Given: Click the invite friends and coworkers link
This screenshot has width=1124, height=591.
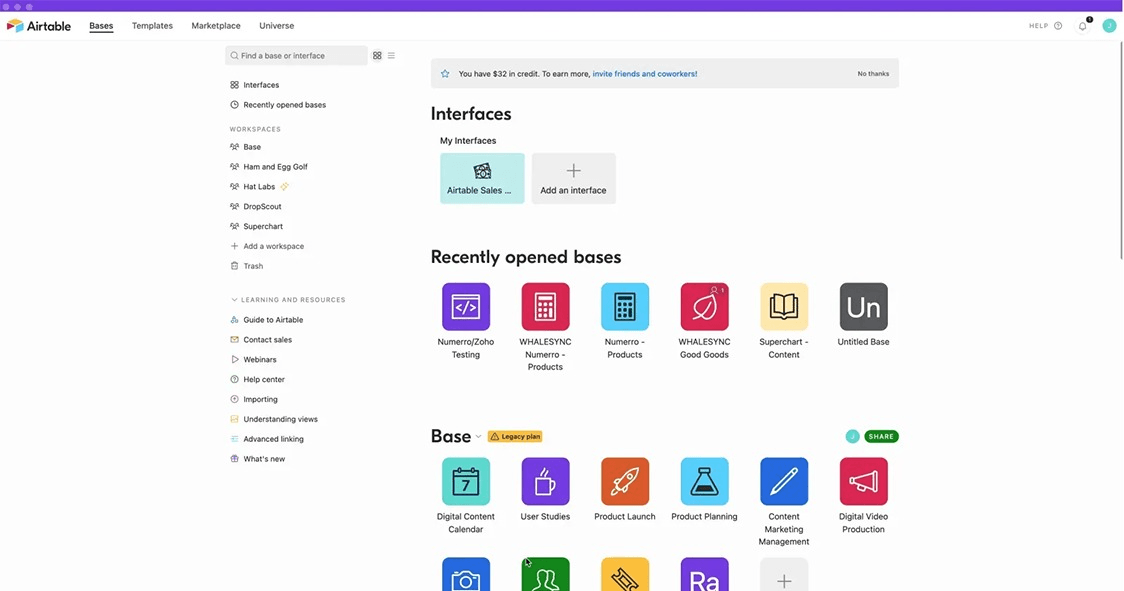Looking at the screenshot, I should 643,73.
